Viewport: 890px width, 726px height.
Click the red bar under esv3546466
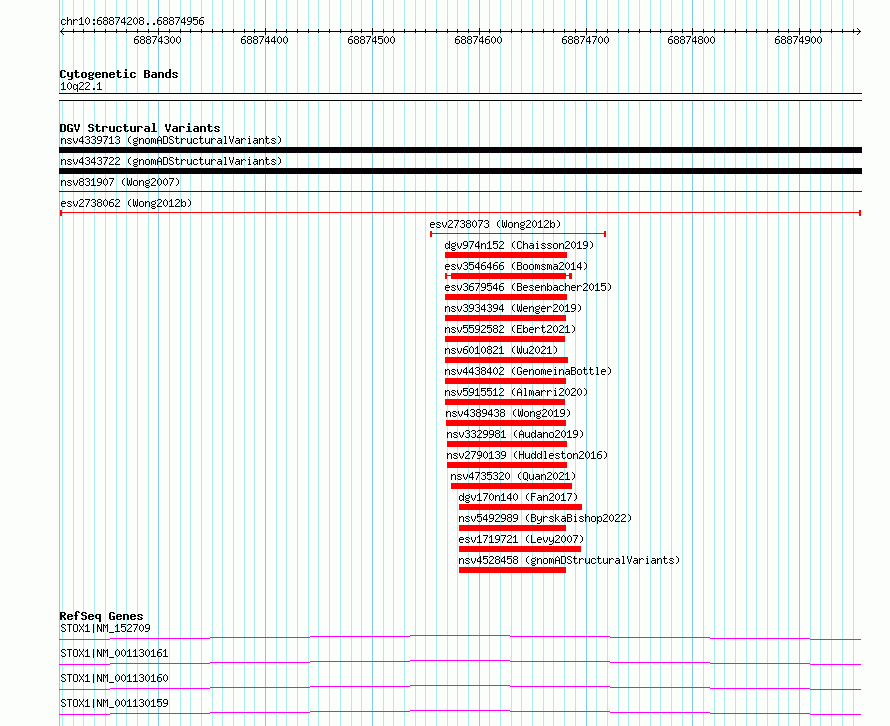(x=509, y=276)
